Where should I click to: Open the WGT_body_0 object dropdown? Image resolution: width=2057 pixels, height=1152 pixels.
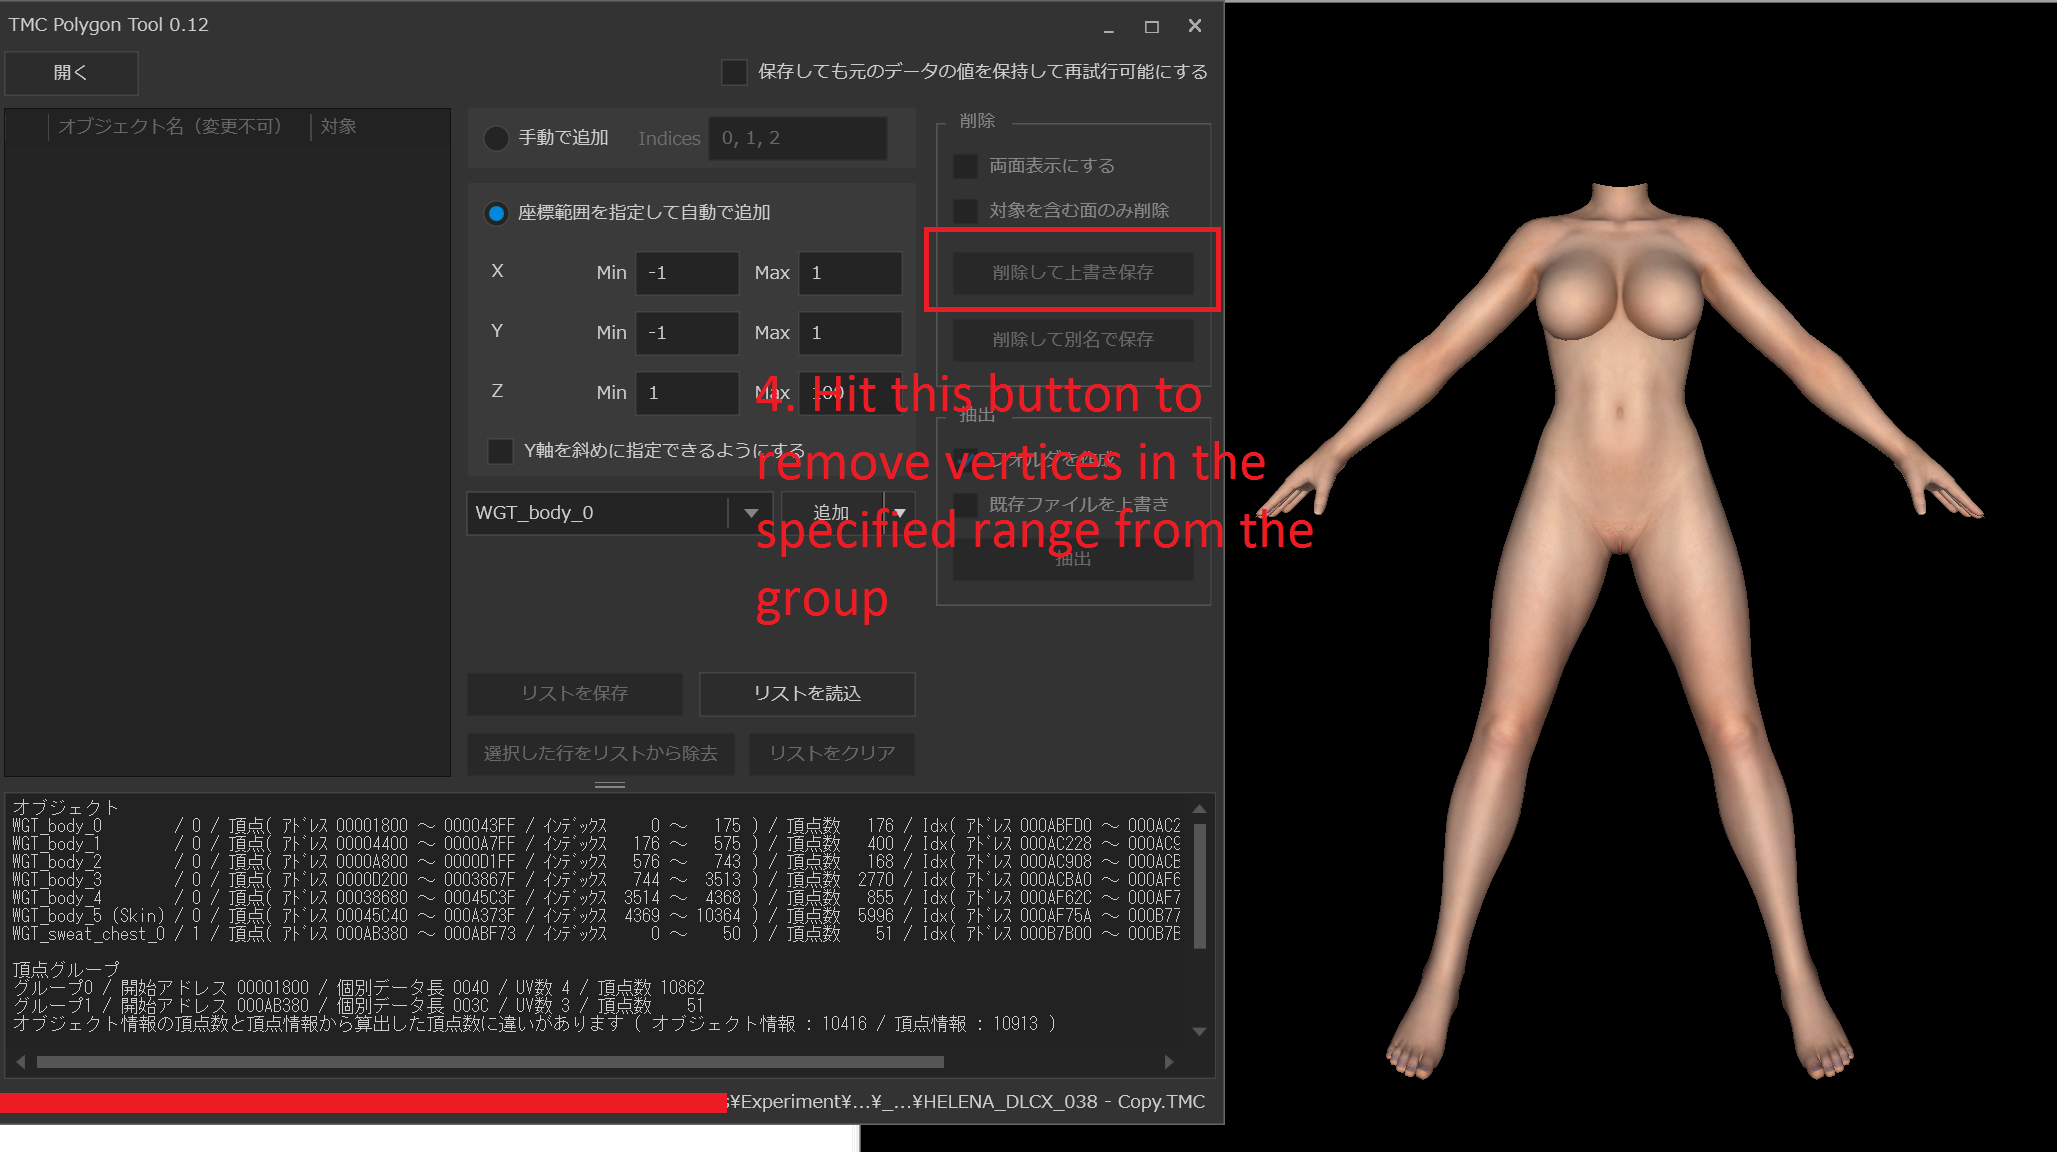(750, 513)
